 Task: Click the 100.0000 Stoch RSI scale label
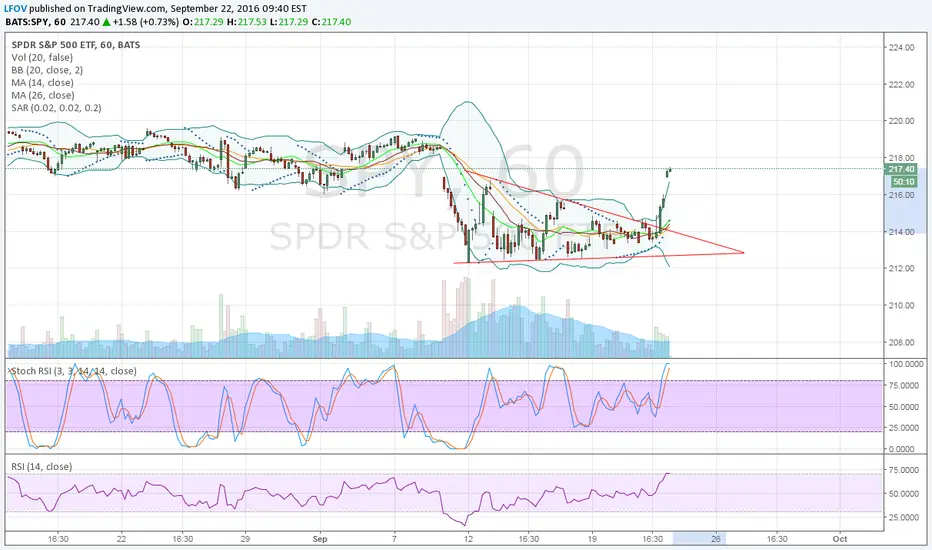point(906,364)
